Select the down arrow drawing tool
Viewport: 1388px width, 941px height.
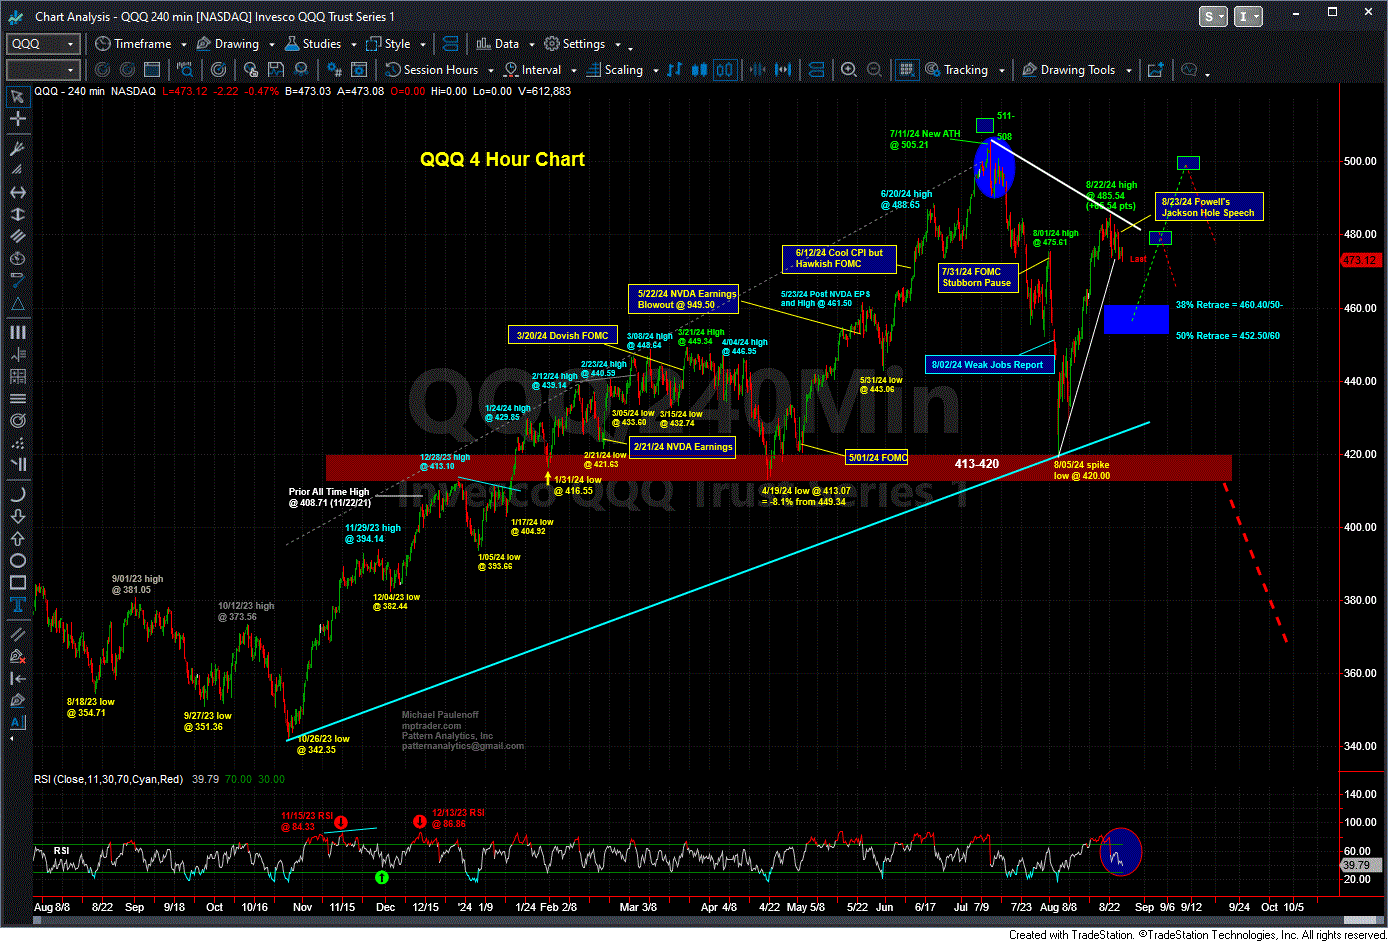tap(17, 516)
